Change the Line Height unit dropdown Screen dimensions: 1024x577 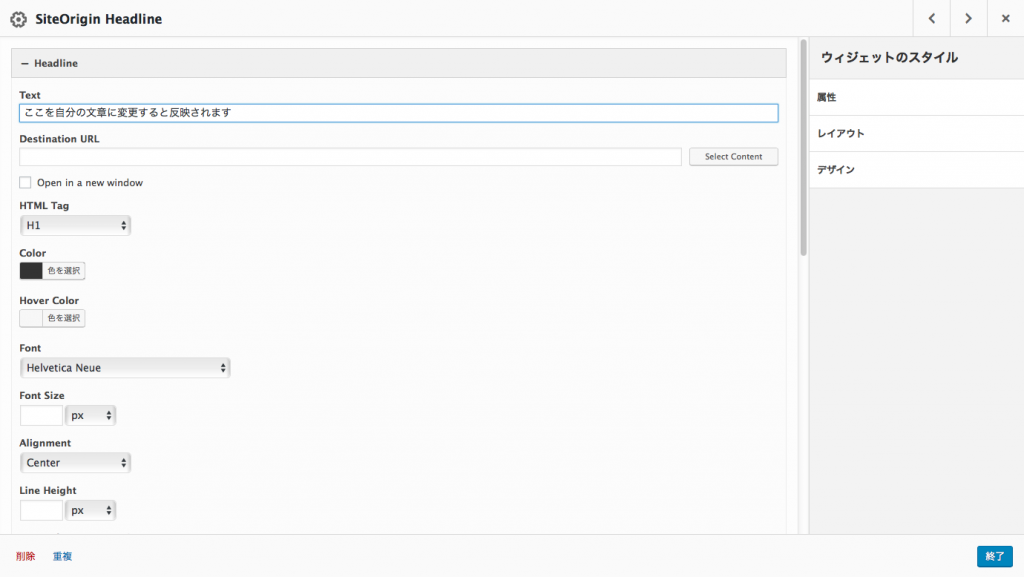coord(91,510)
